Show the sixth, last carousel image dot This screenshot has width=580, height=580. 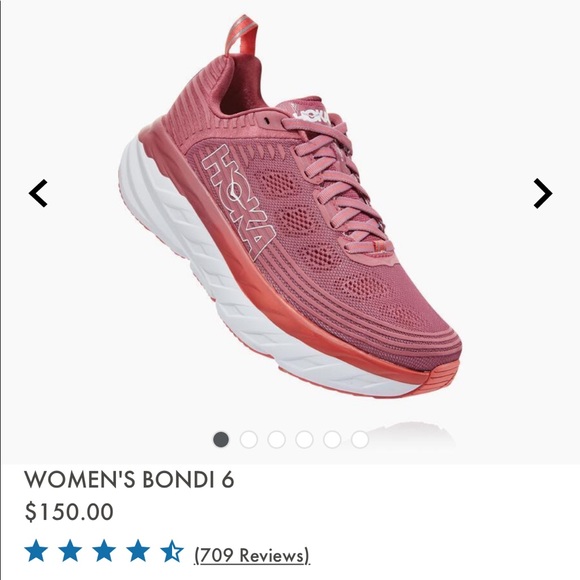tap(360, 439)
